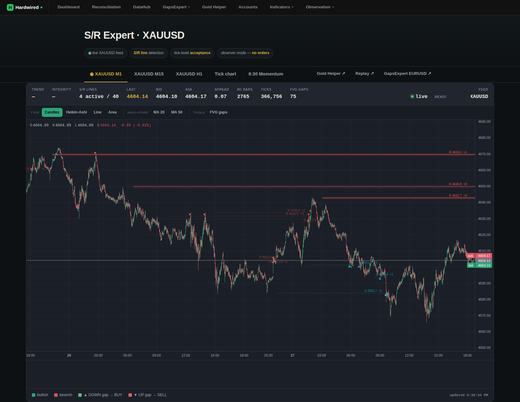
Task: Go to Dashboard in top navigation
Action: pyautogui.click(x=68, y=7)
